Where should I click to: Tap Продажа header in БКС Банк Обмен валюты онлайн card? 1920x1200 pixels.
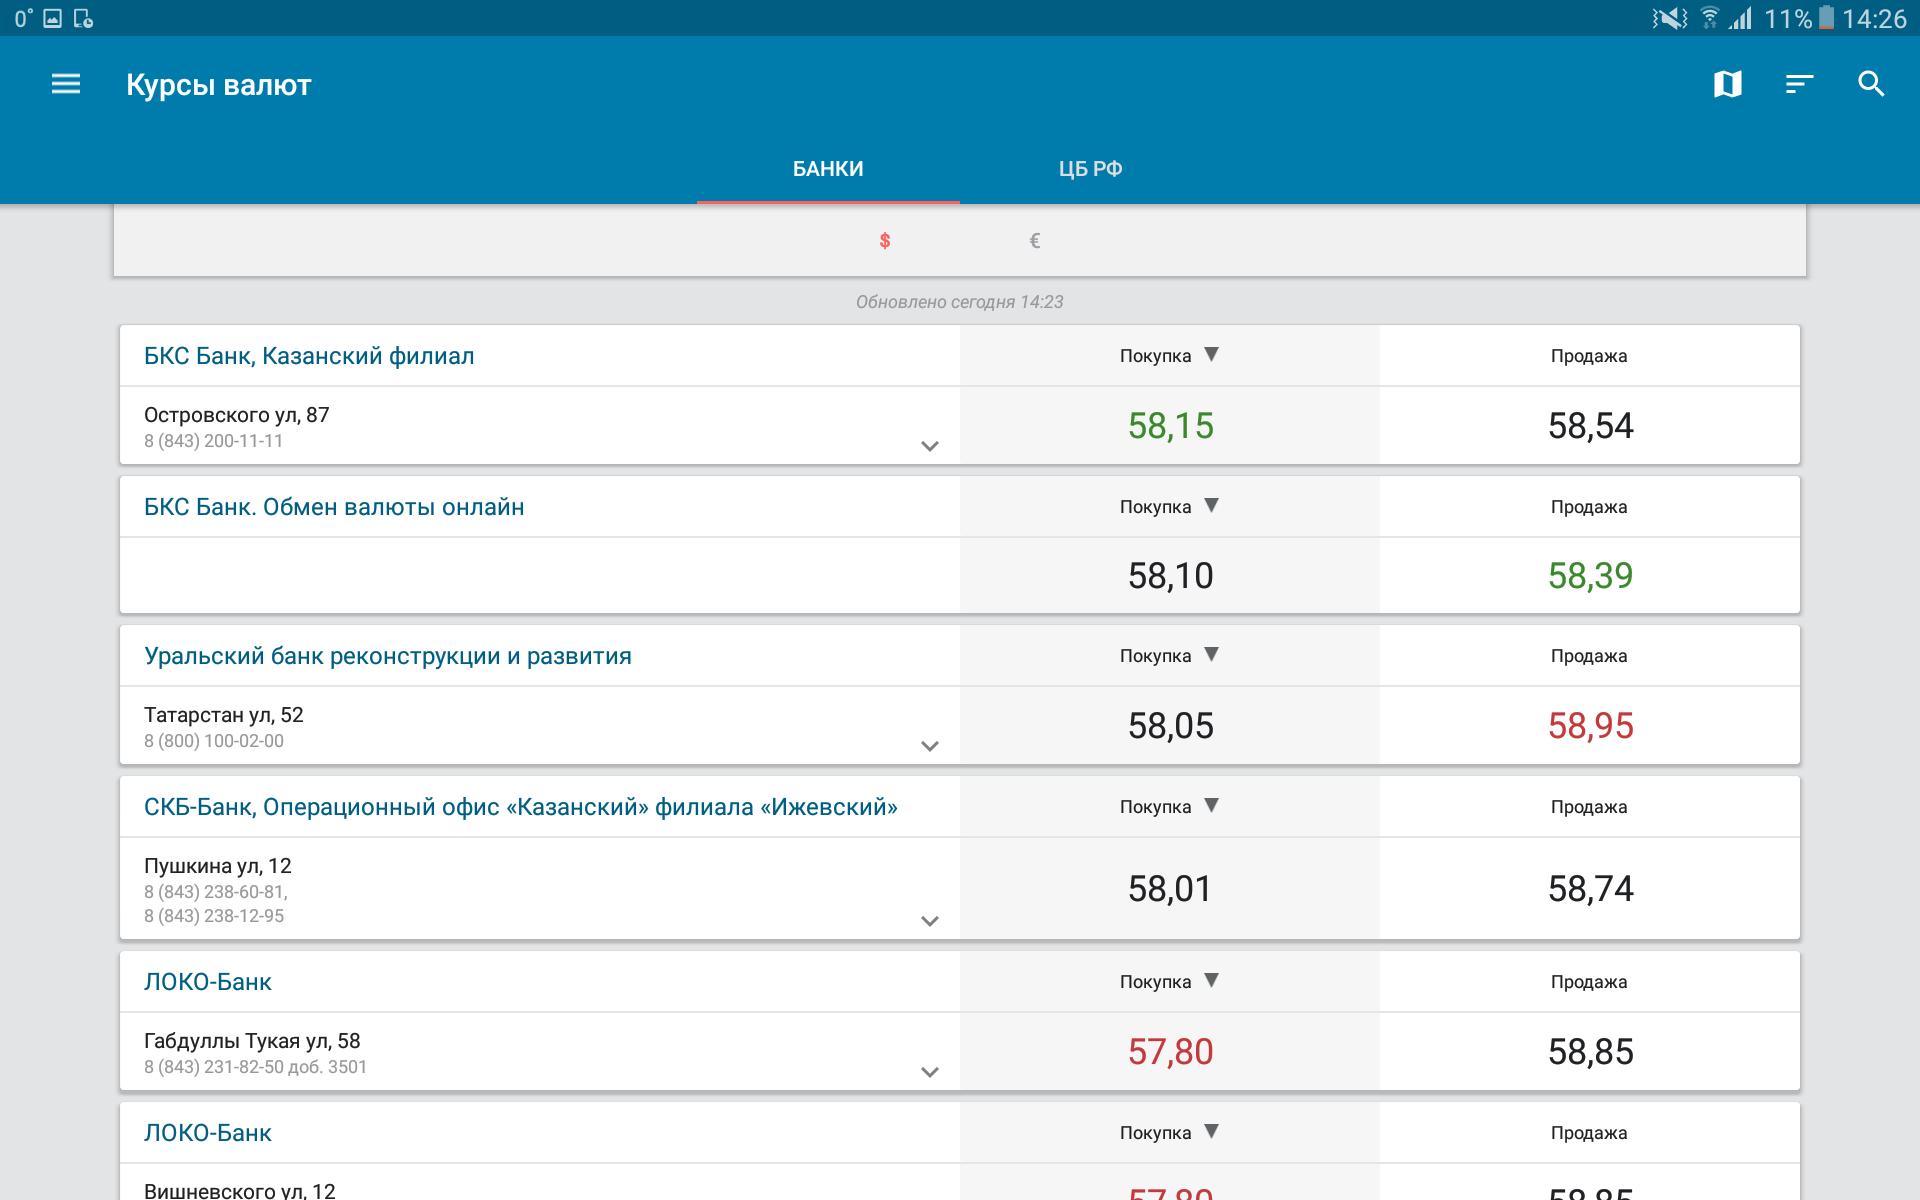click(x=1589, y=507)
